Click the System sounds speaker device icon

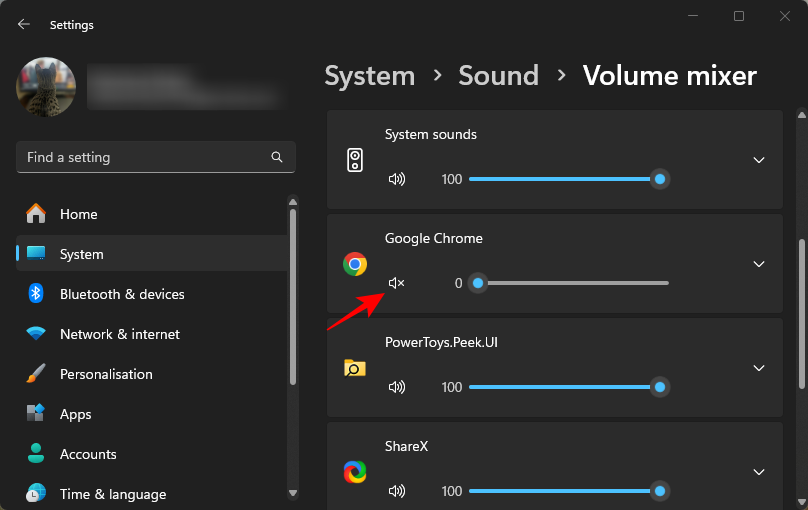point(355,160)
